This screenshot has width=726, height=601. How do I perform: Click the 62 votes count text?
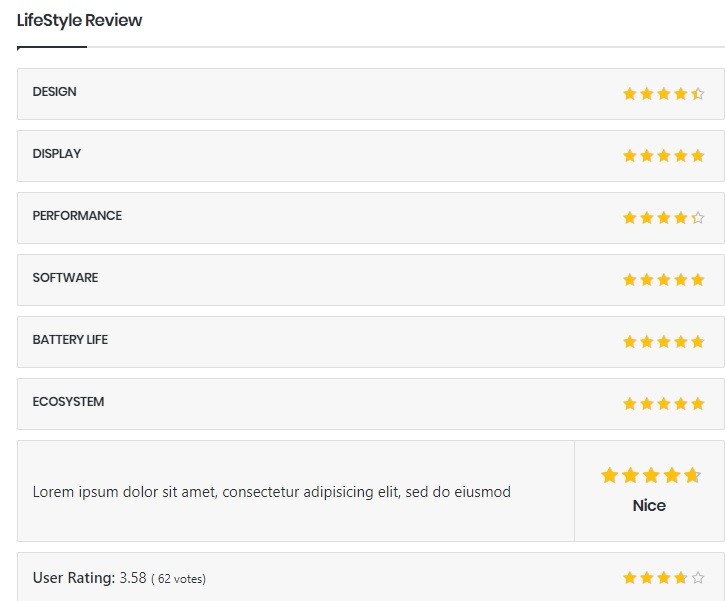point(180,579)
